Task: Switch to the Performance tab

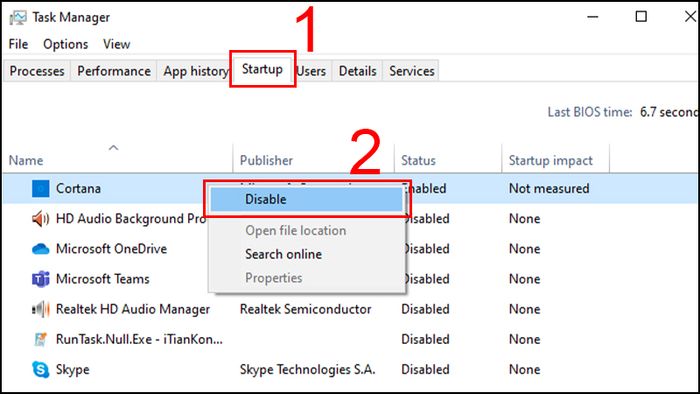Action: (114, 71)
